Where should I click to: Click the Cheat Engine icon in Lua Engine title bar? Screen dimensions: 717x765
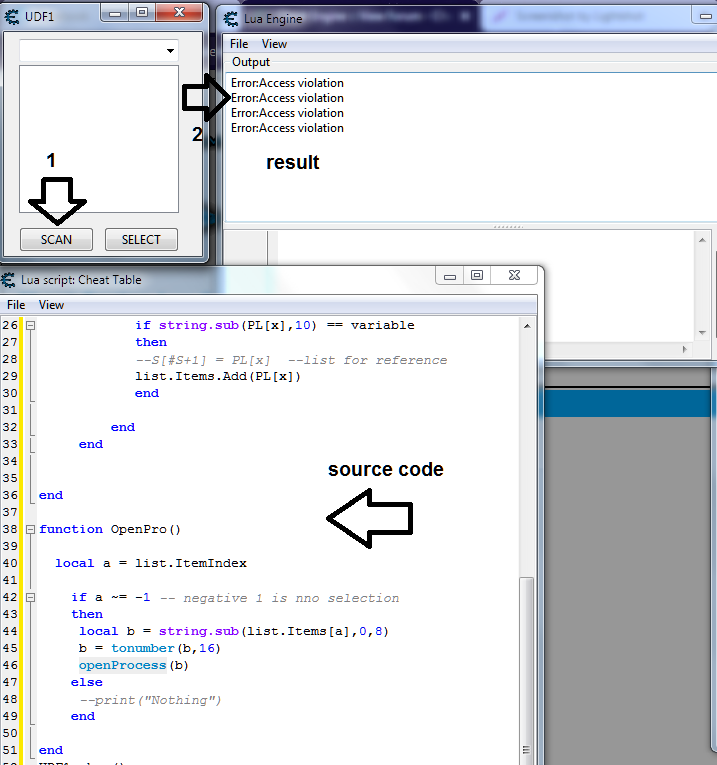(231, 19)
